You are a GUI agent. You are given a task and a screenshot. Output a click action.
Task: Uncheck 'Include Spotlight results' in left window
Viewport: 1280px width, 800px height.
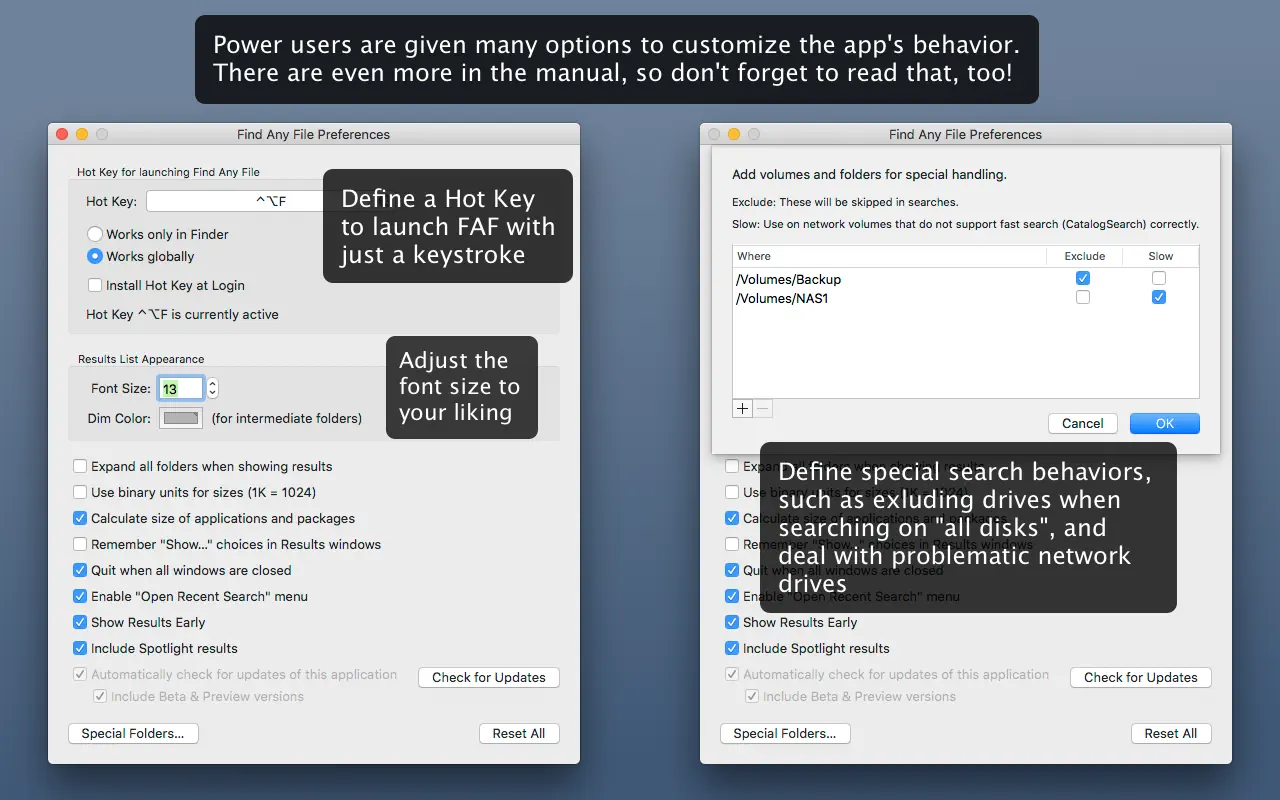coord(80,648)
